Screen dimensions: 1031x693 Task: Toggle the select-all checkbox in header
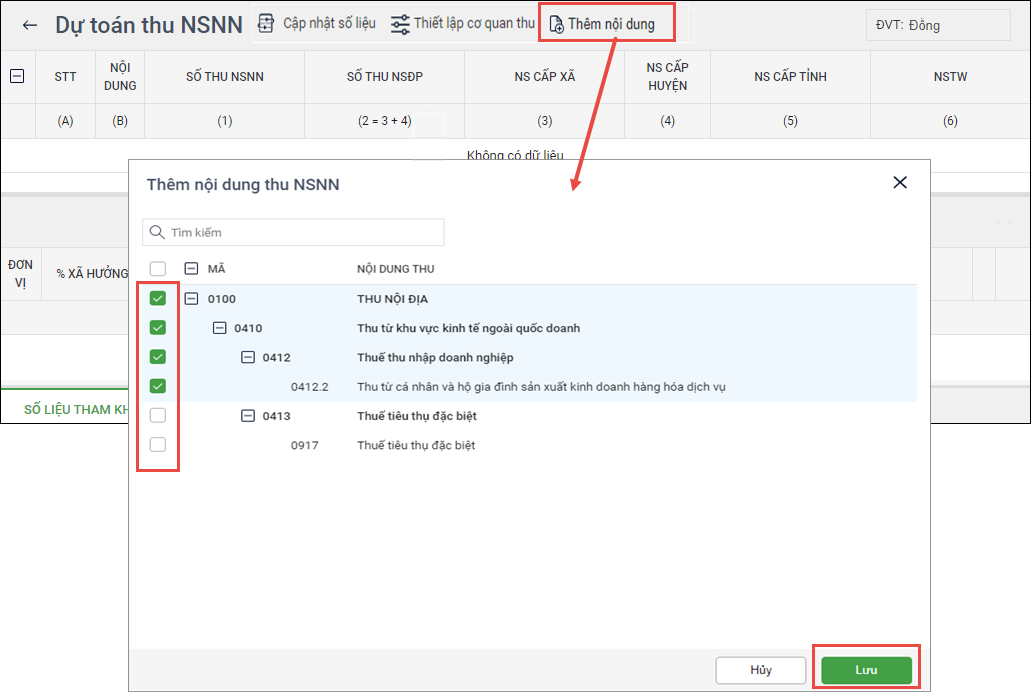tap(157, 269)
